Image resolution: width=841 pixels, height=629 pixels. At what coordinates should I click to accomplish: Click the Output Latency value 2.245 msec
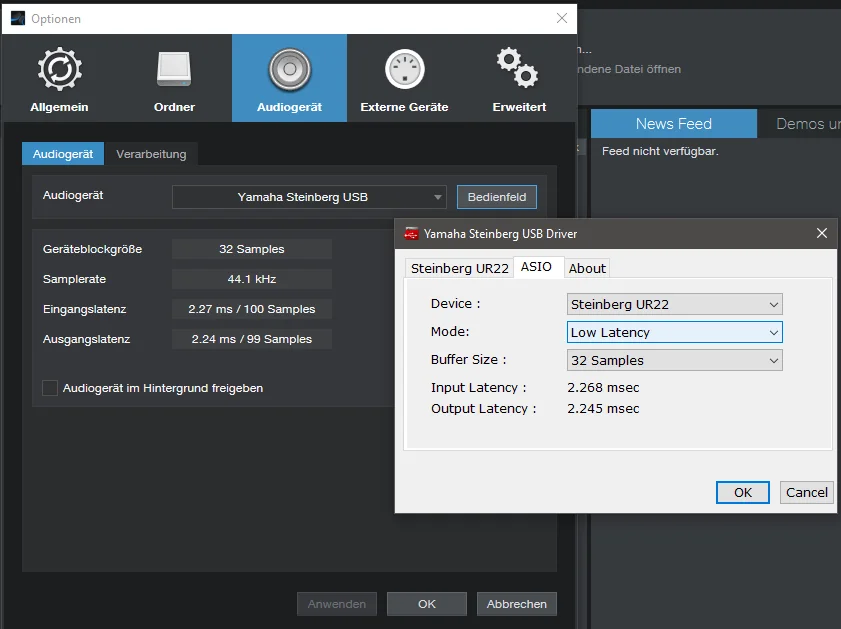tap(603, 409)
